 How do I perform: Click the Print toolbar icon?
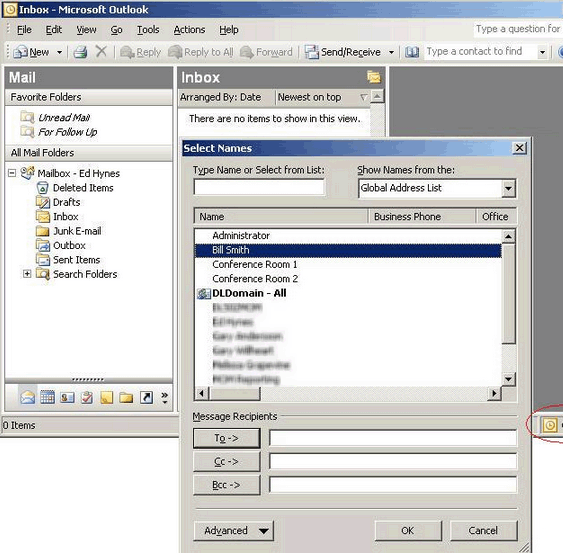point(80,52)
